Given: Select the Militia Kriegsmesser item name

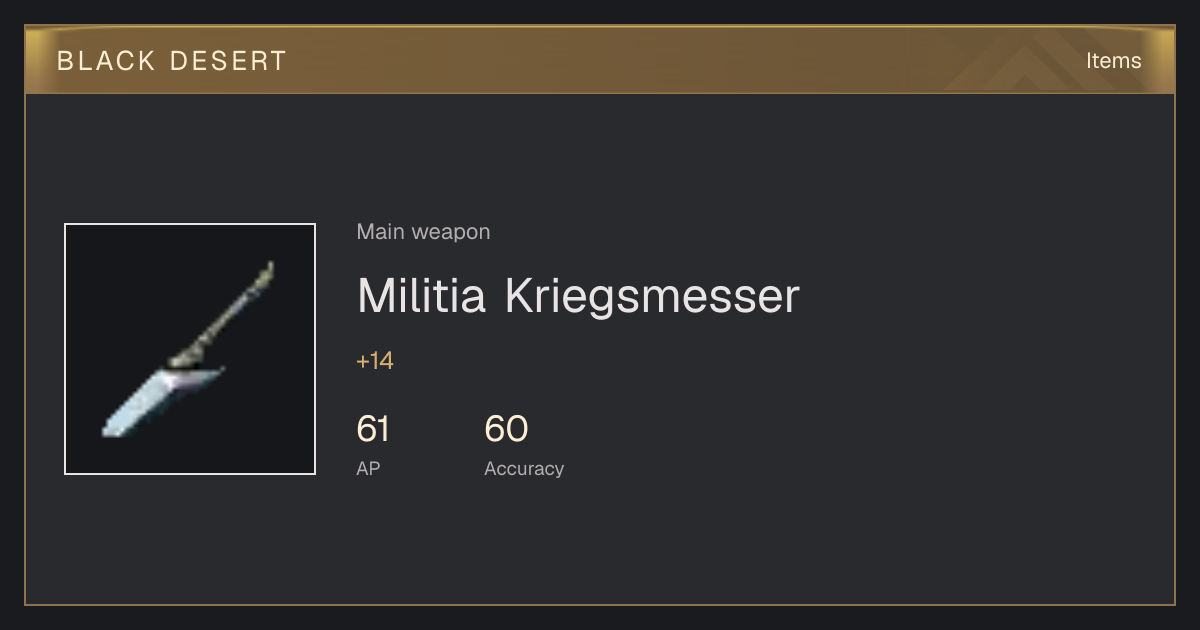Looking at the screenshot, I should [x=578, y=296].
